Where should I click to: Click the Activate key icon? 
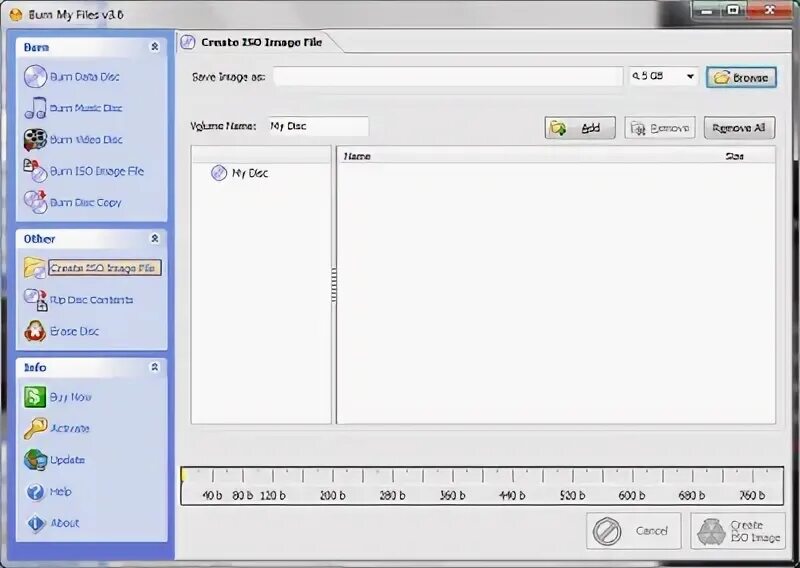point(35,428)
